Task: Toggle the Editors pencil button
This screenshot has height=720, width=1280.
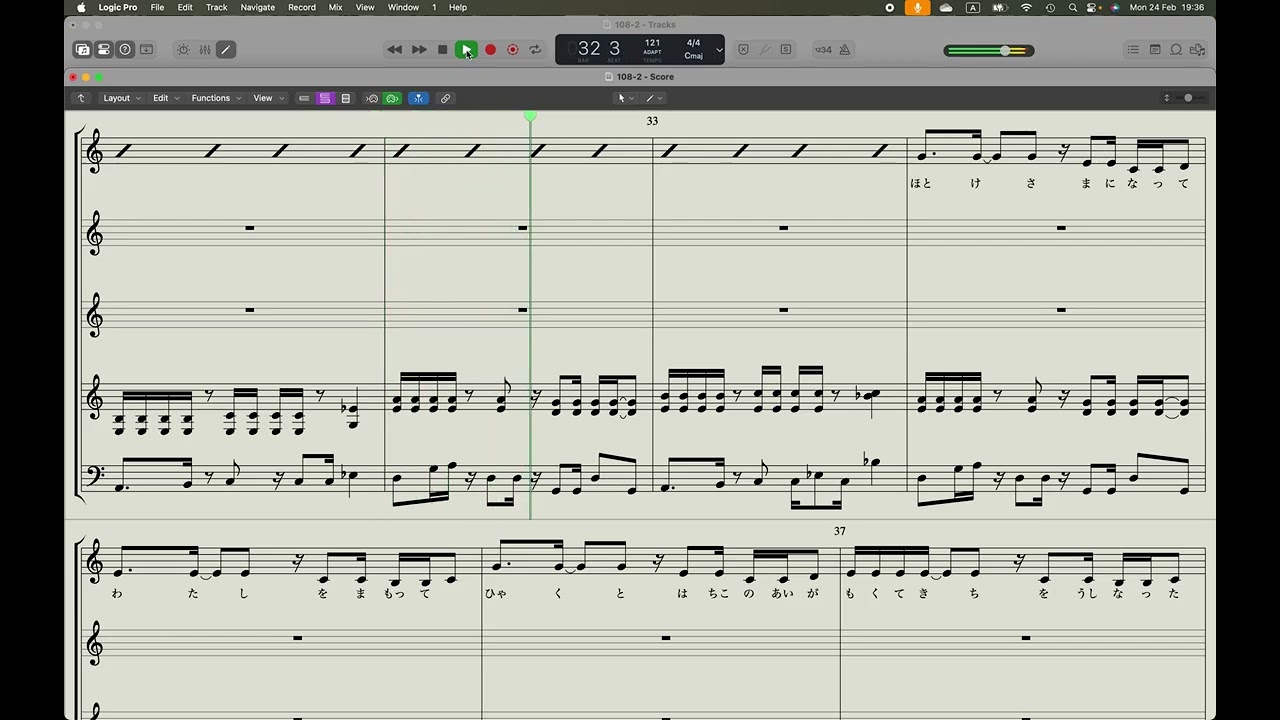Action: (226, 49)
